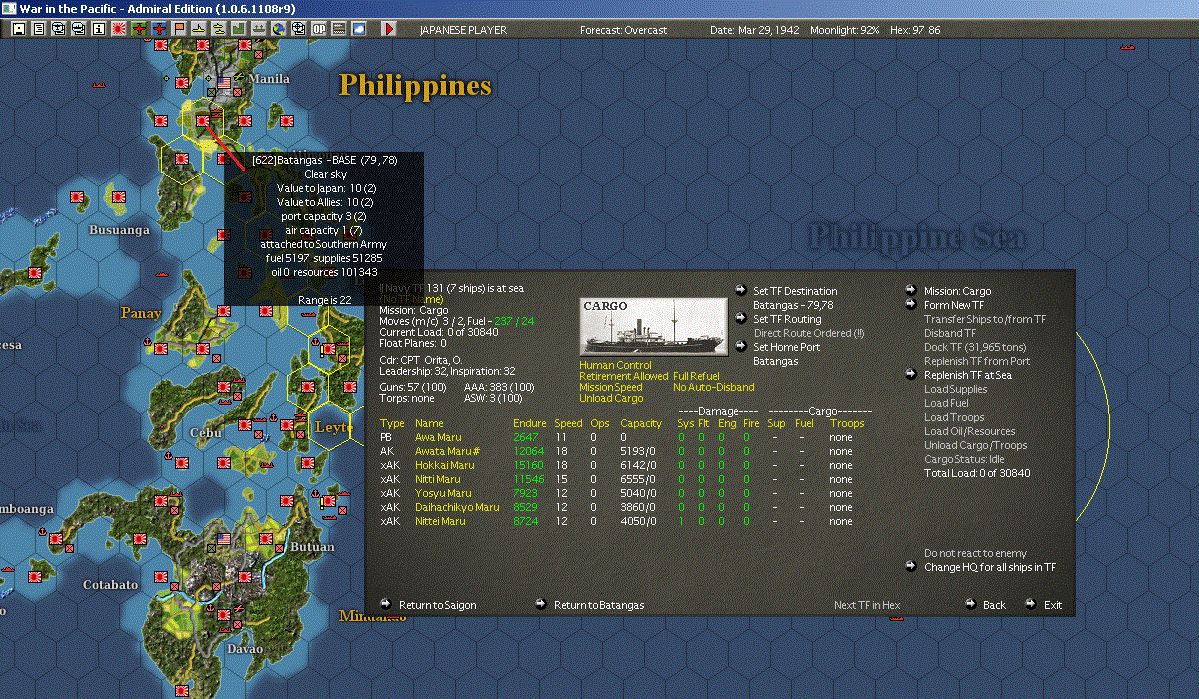Select Disband TF option

coord(950,333)
